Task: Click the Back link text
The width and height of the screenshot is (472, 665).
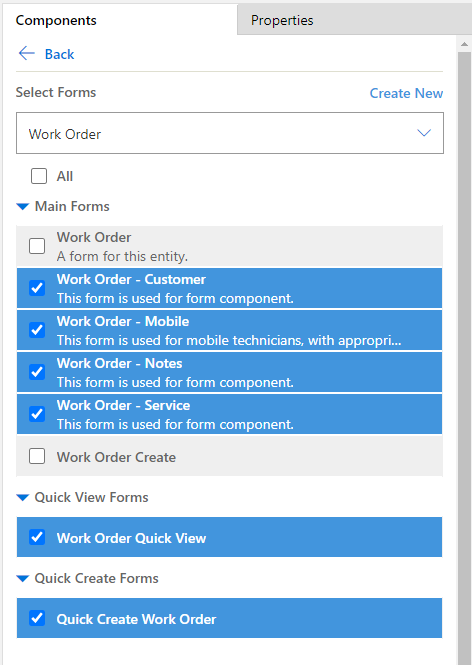Action: point(59,54)
